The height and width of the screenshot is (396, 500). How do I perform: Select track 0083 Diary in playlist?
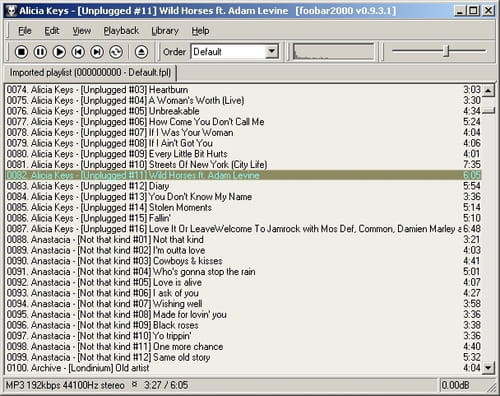point(243,186)
